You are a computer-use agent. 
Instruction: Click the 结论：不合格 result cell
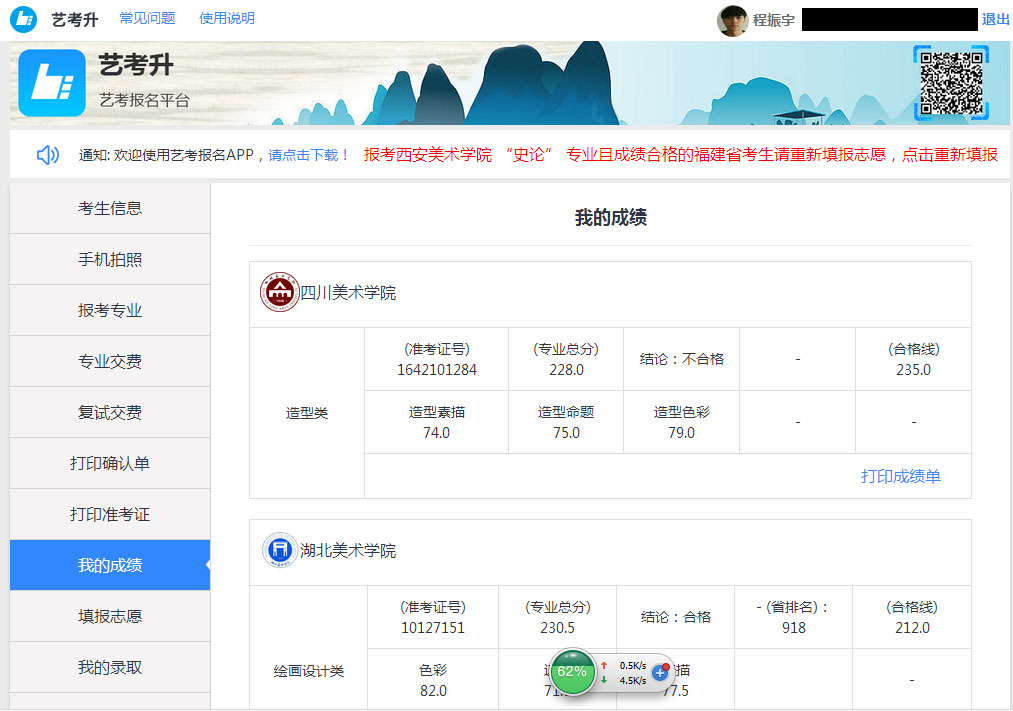(682, 359)
